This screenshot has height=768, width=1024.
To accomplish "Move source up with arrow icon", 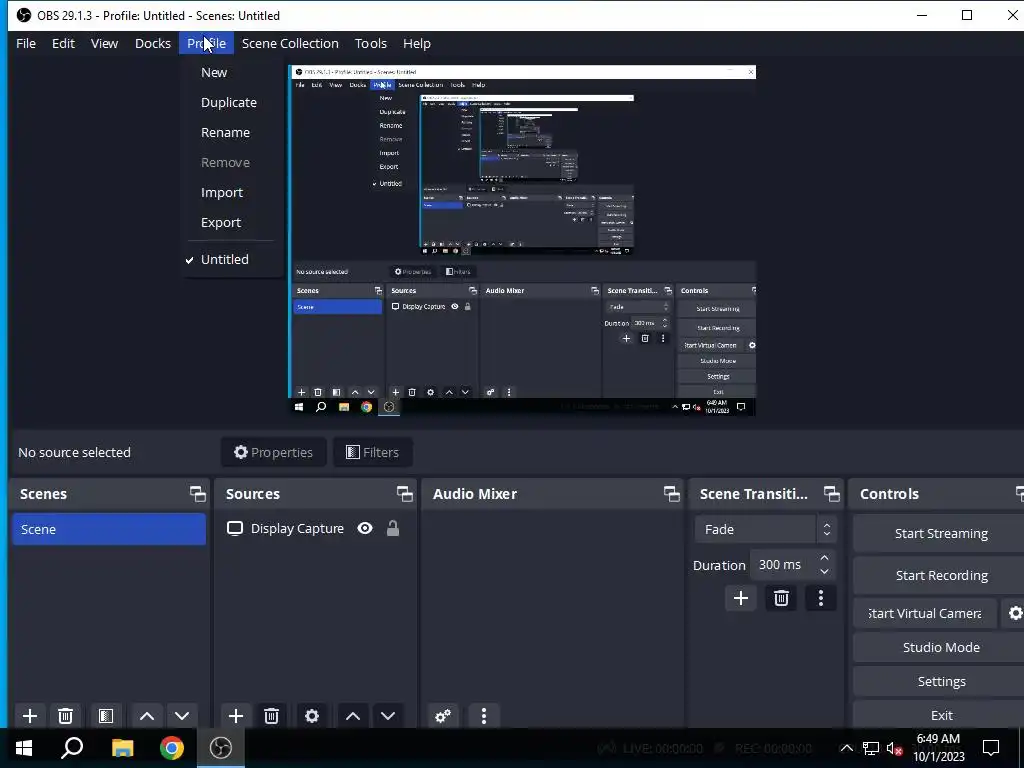I will [x=353, y=716].
